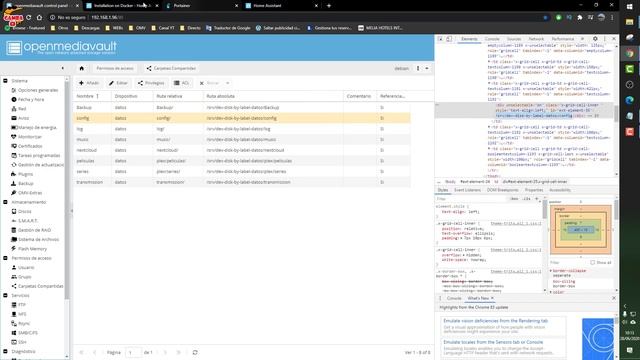
Task: Open NFS service settings
Action: pyautogui.click(x=22, y=314)
